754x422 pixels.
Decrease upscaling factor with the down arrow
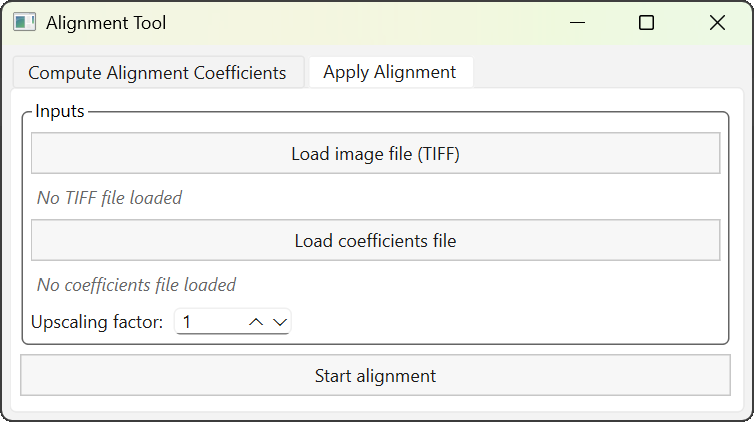point(280,322)
